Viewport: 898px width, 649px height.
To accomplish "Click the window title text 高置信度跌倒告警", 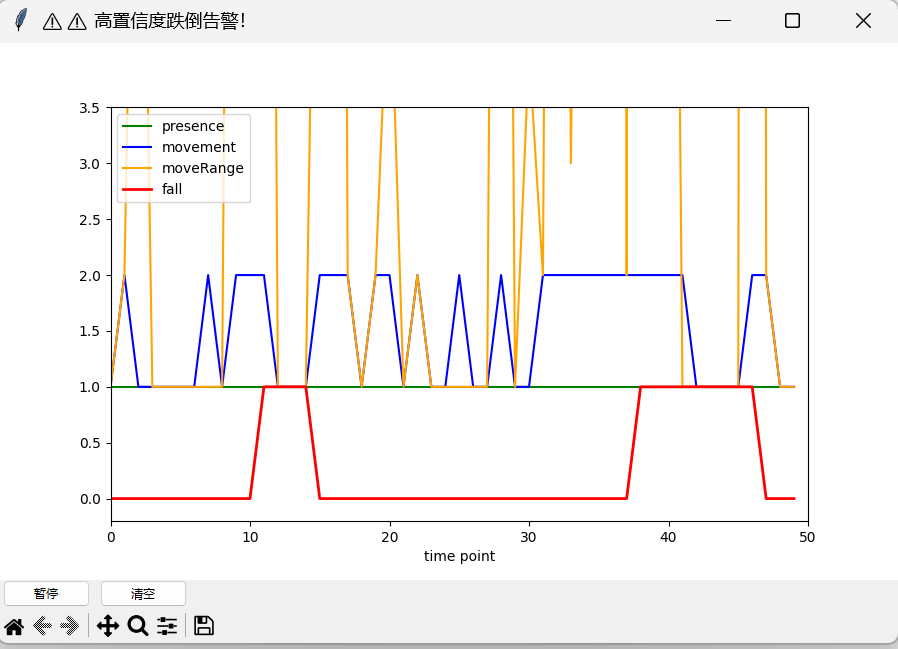I will [169, 21].
